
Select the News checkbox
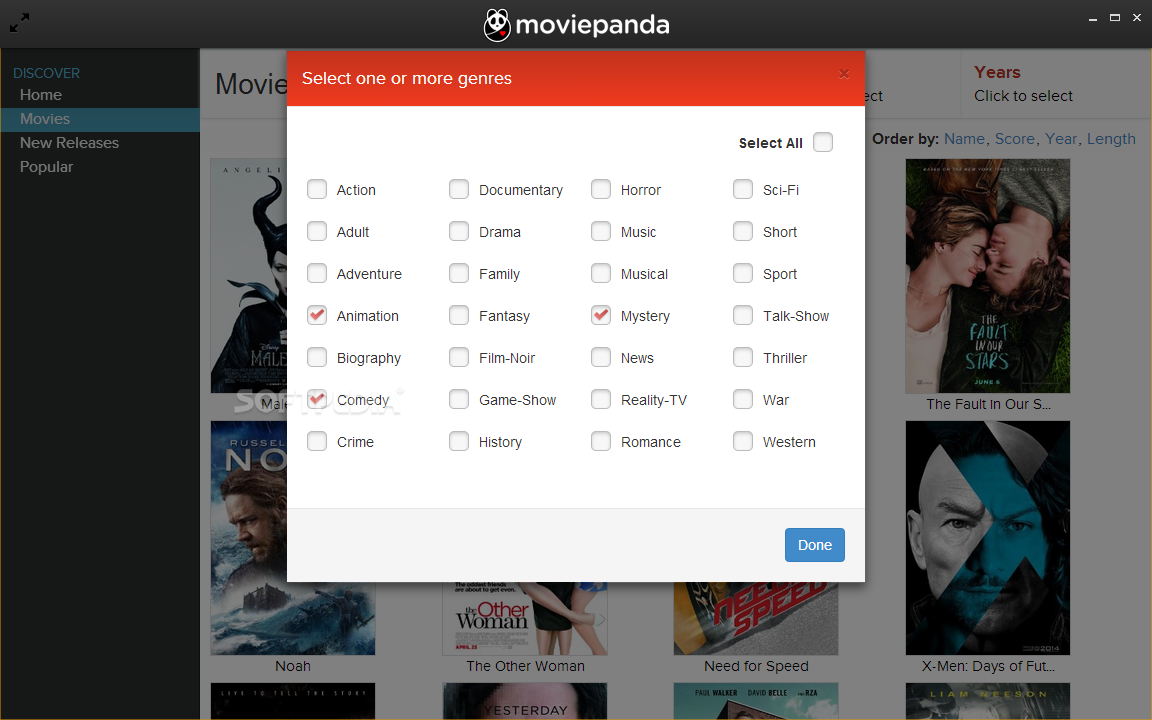pos(601,356)
